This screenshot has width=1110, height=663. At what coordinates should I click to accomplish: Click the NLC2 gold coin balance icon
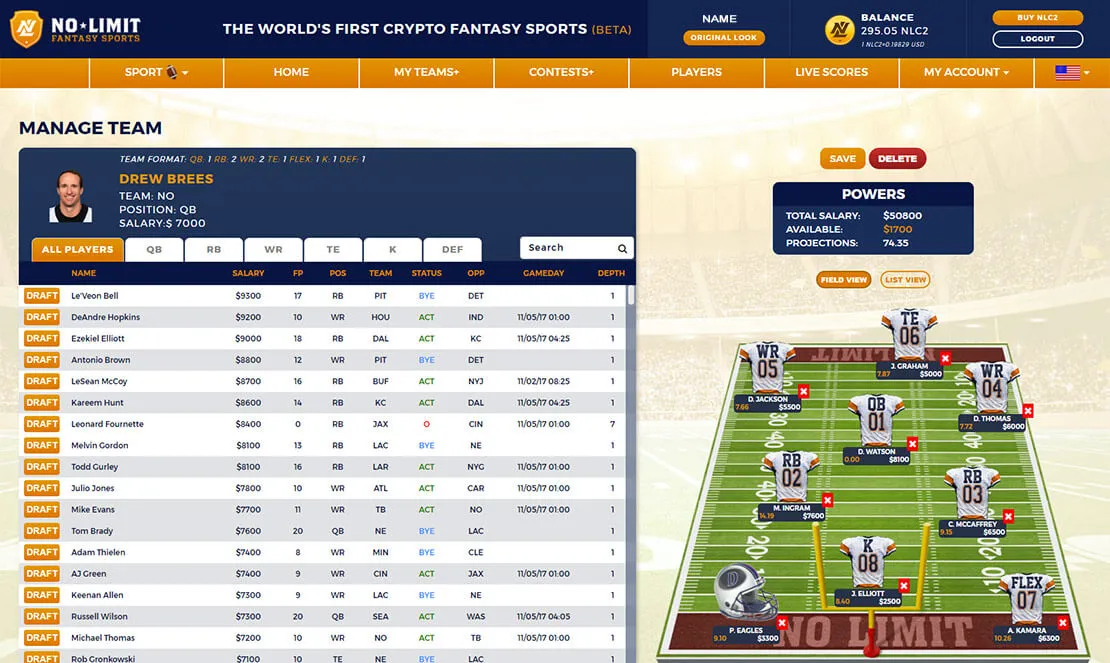[x=840, y=30]
